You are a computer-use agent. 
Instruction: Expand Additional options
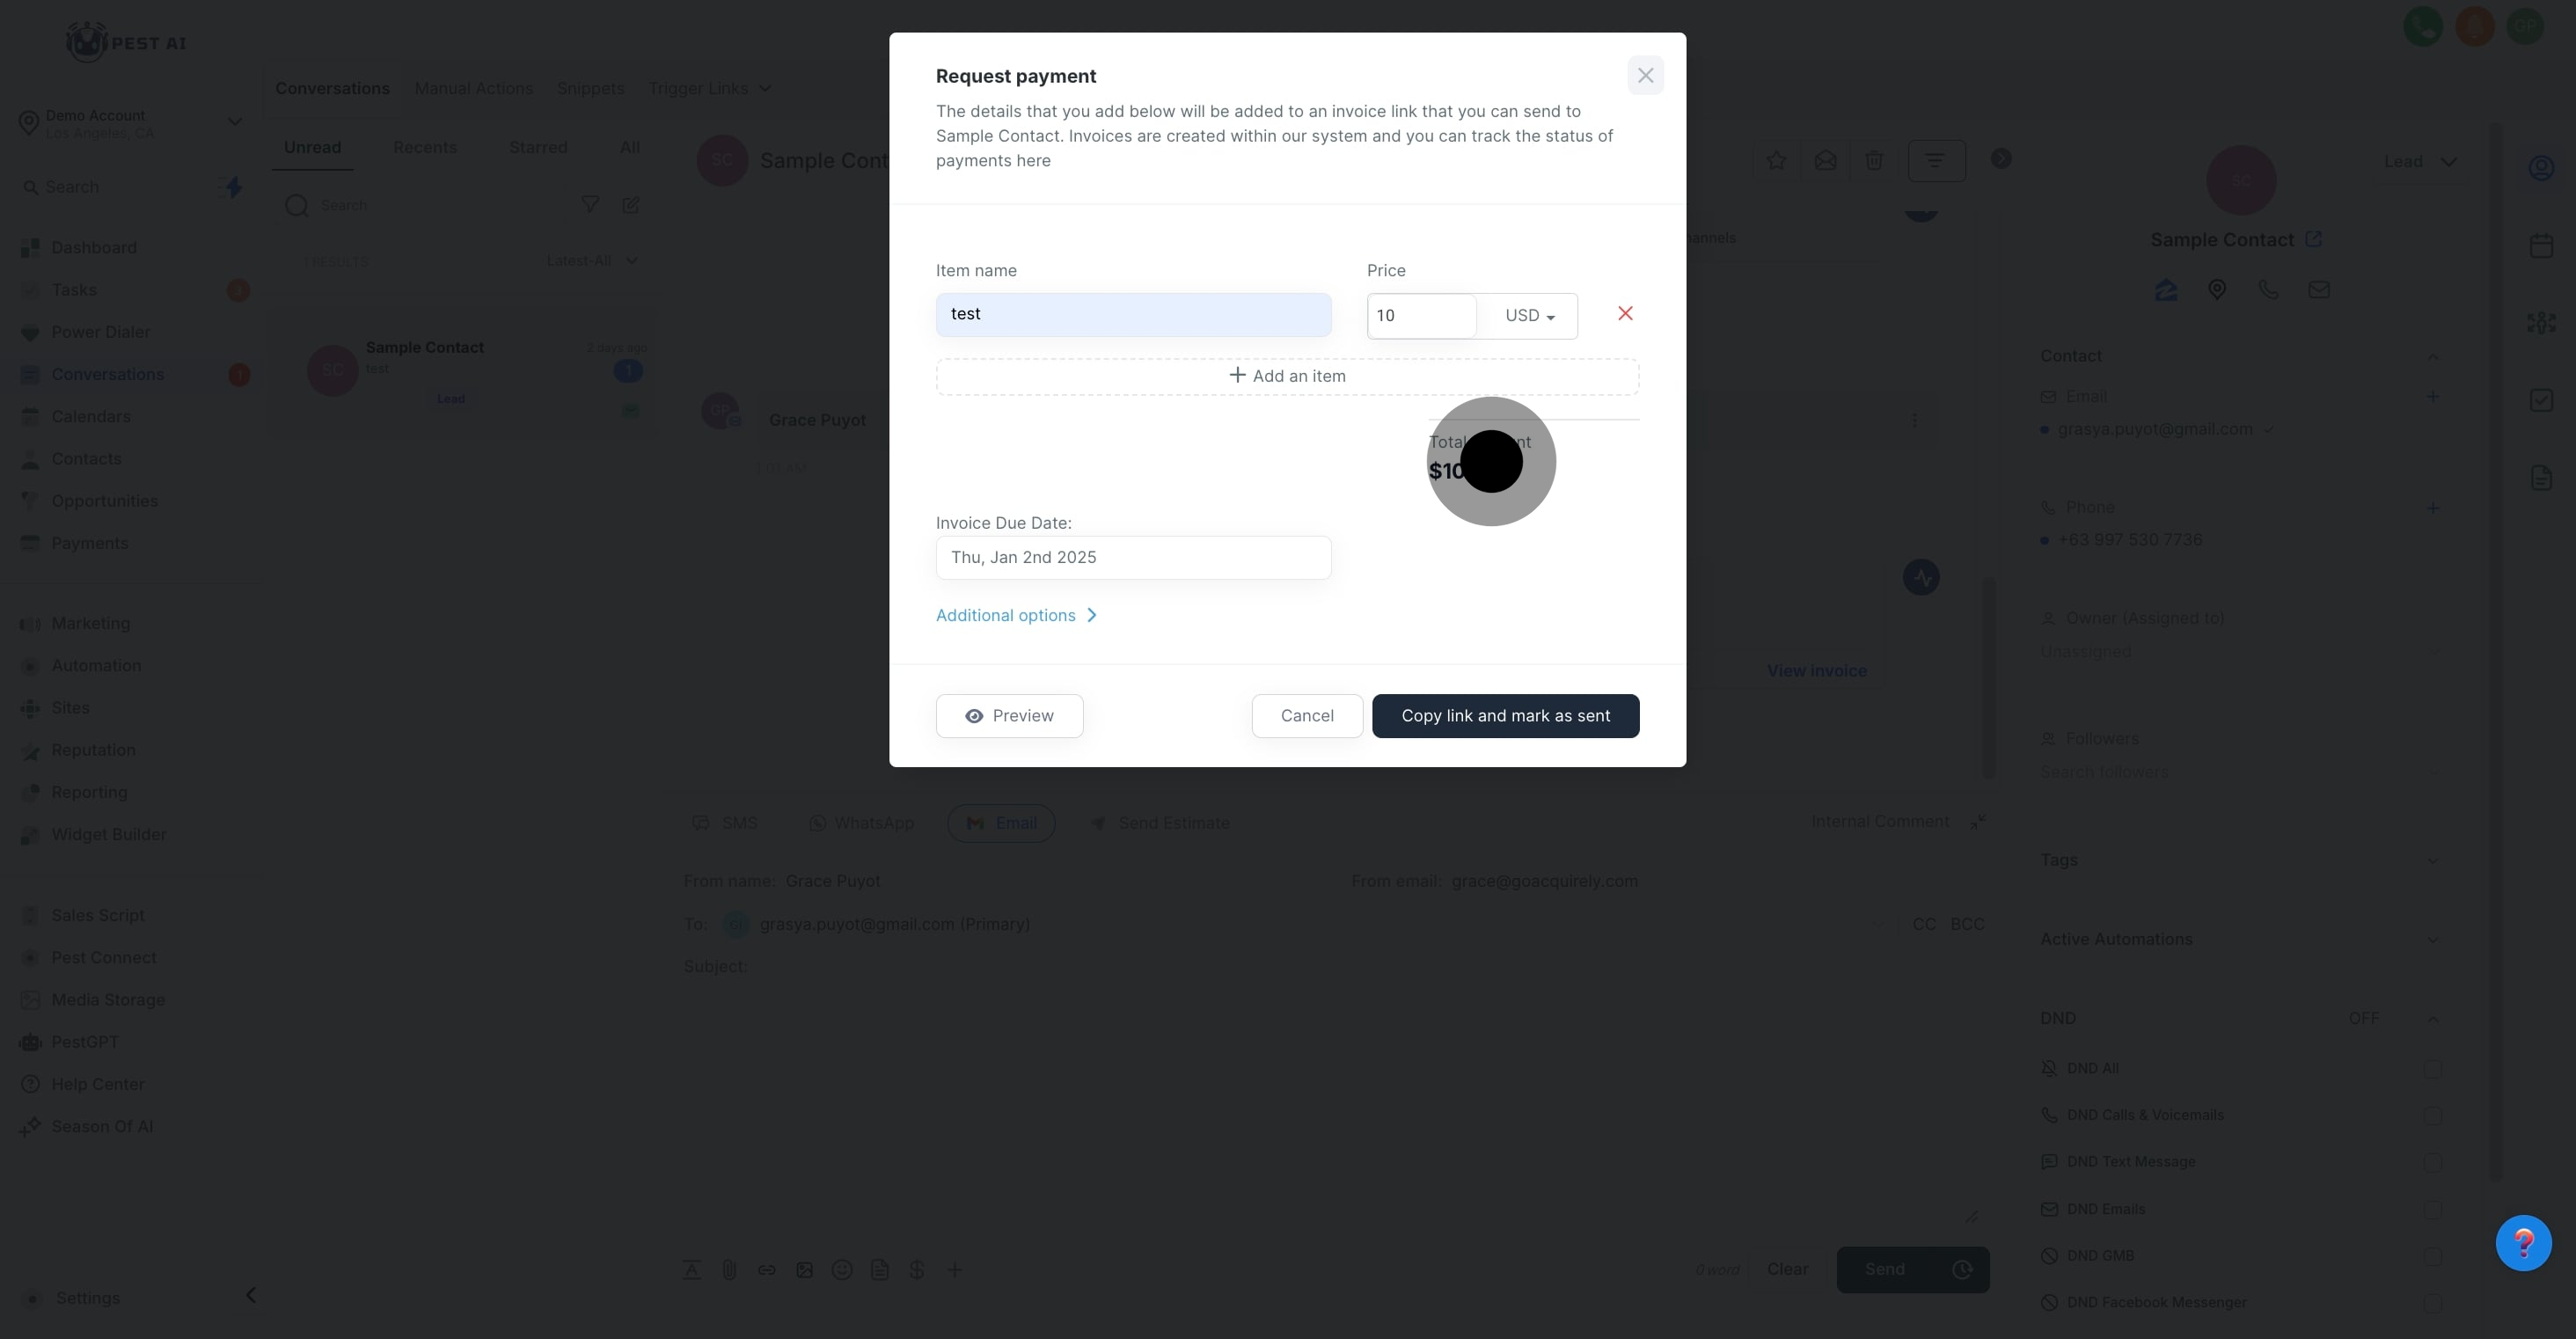pos(1016,616)
